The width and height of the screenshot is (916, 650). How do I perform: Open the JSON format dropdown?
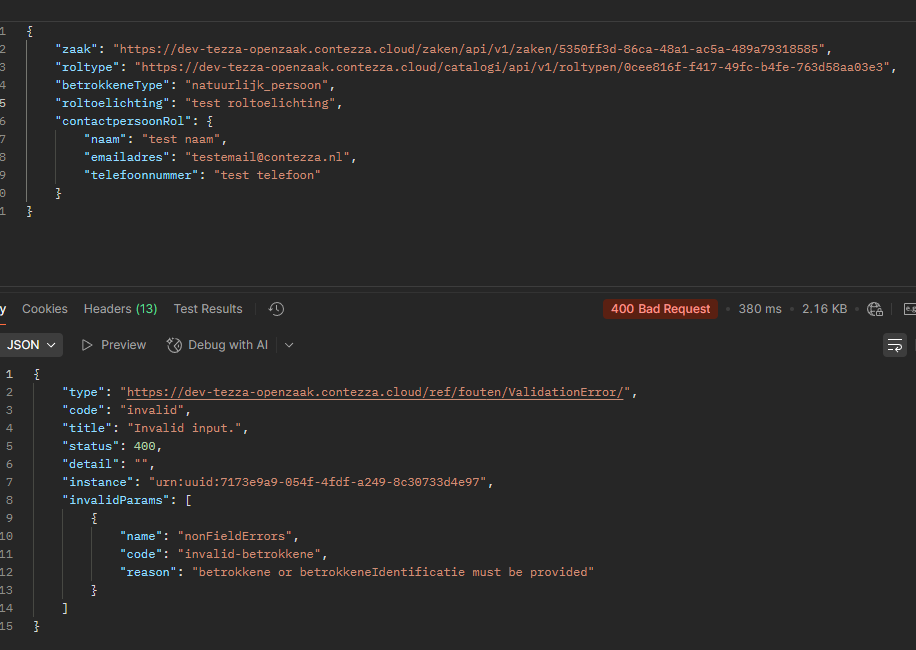[x=31, y=345]
